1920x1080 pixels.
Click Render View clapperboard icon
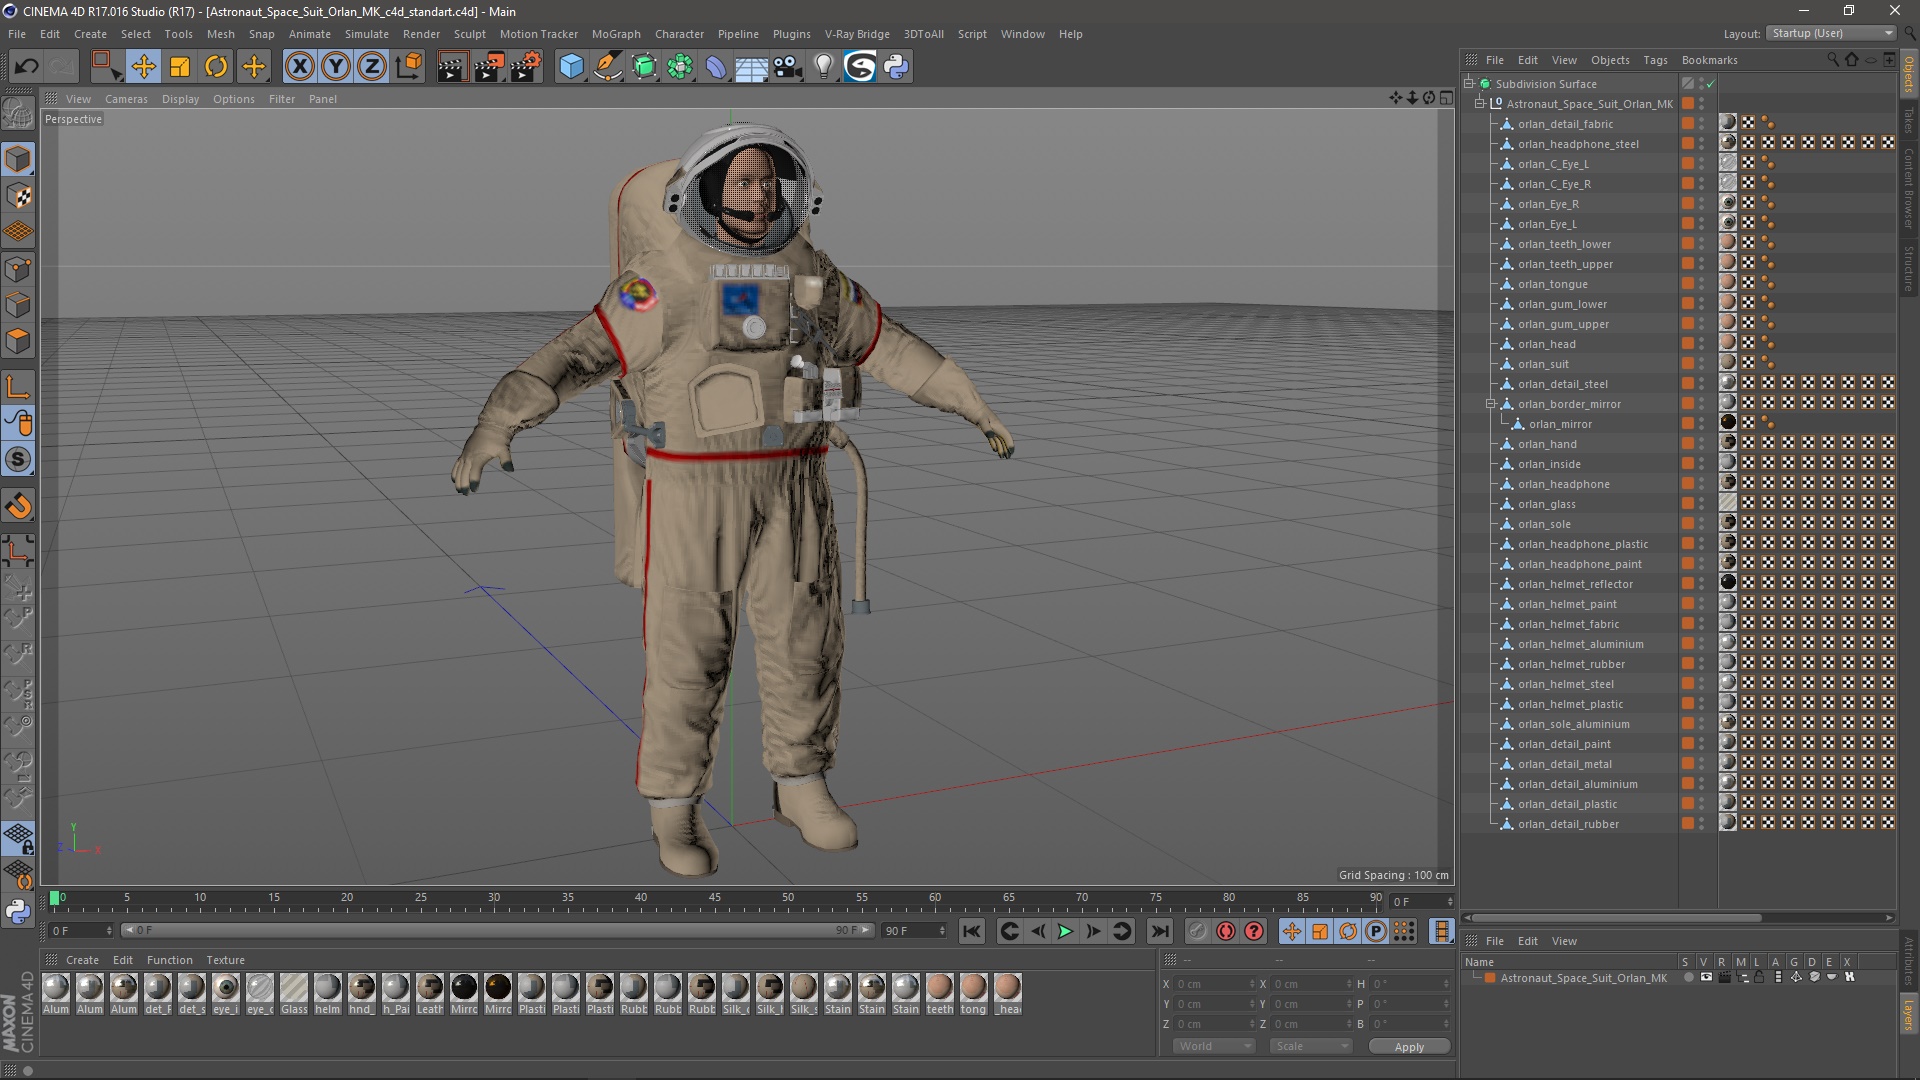[452, 67]
